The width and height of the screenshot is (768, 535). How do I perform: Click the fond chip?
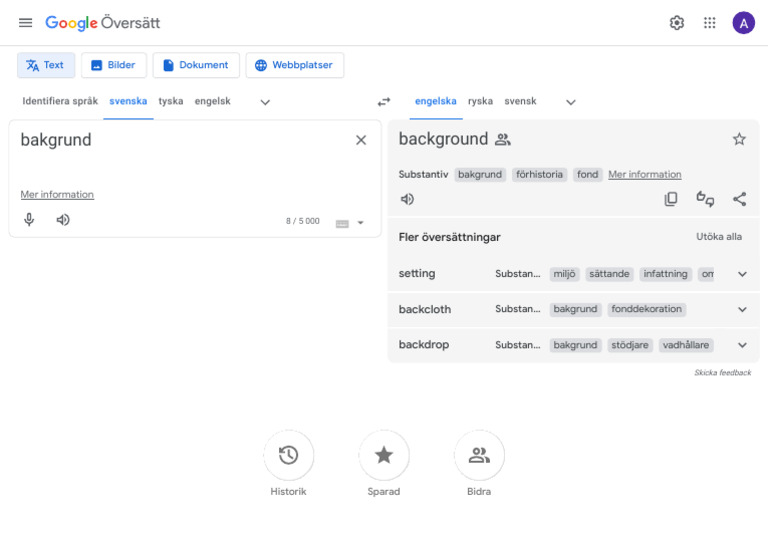point(587,174)
